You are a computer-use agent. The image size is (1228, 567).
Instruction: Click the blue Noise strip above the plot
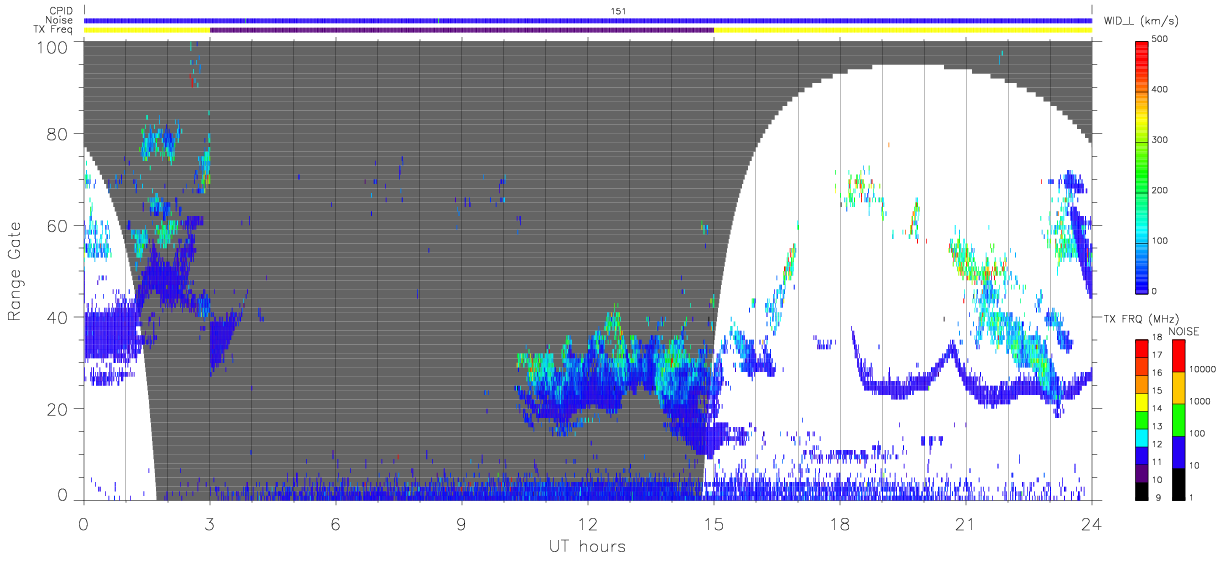pyautogui.click(x=587, y=20)
